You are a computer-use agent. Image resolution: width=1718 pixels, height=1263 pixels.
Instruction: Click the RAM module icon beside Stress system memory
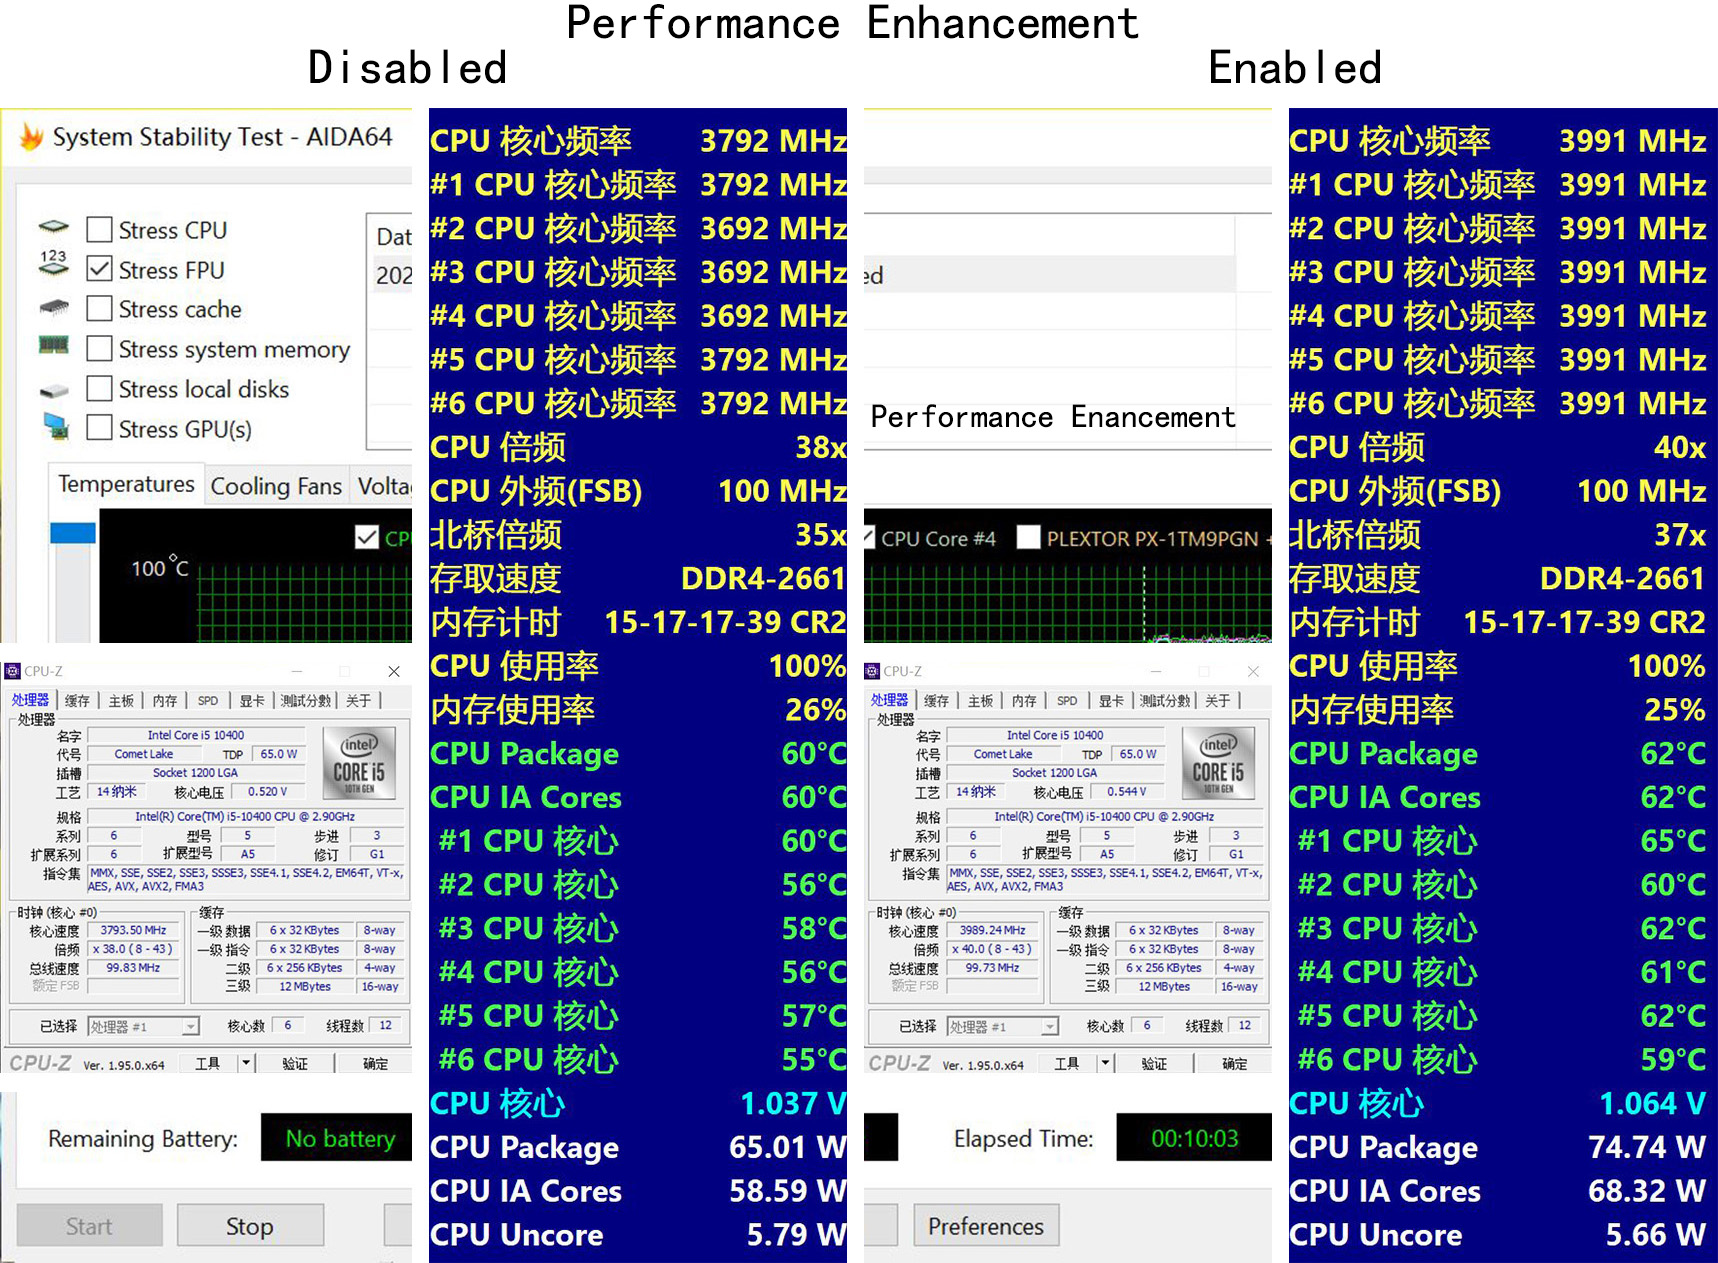point(54,345)
